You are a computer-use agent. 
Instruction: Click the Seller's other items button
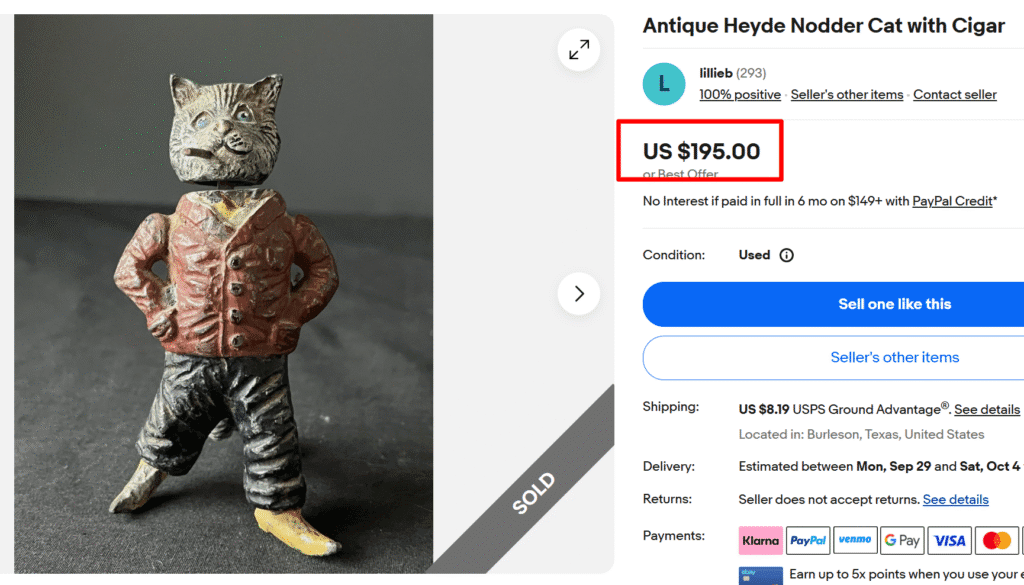894,357
